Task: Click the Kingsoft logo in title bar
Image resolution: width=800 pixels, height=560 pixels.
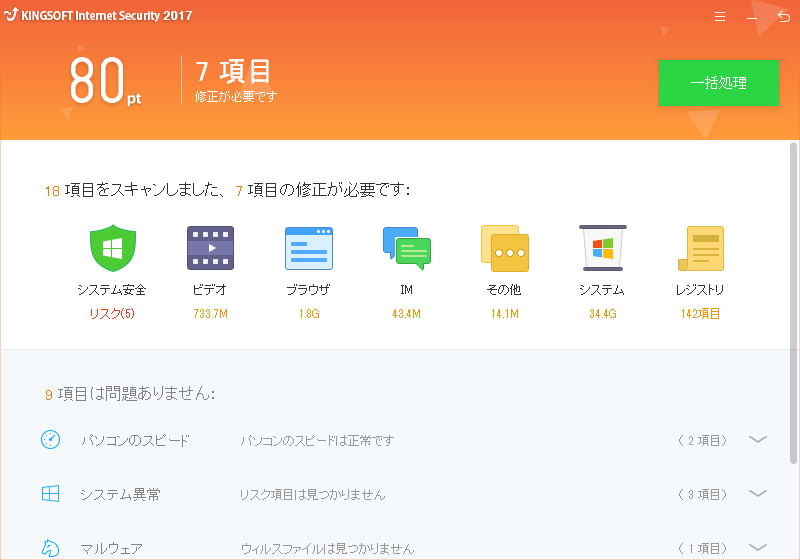Action: [x=11, y=15]
